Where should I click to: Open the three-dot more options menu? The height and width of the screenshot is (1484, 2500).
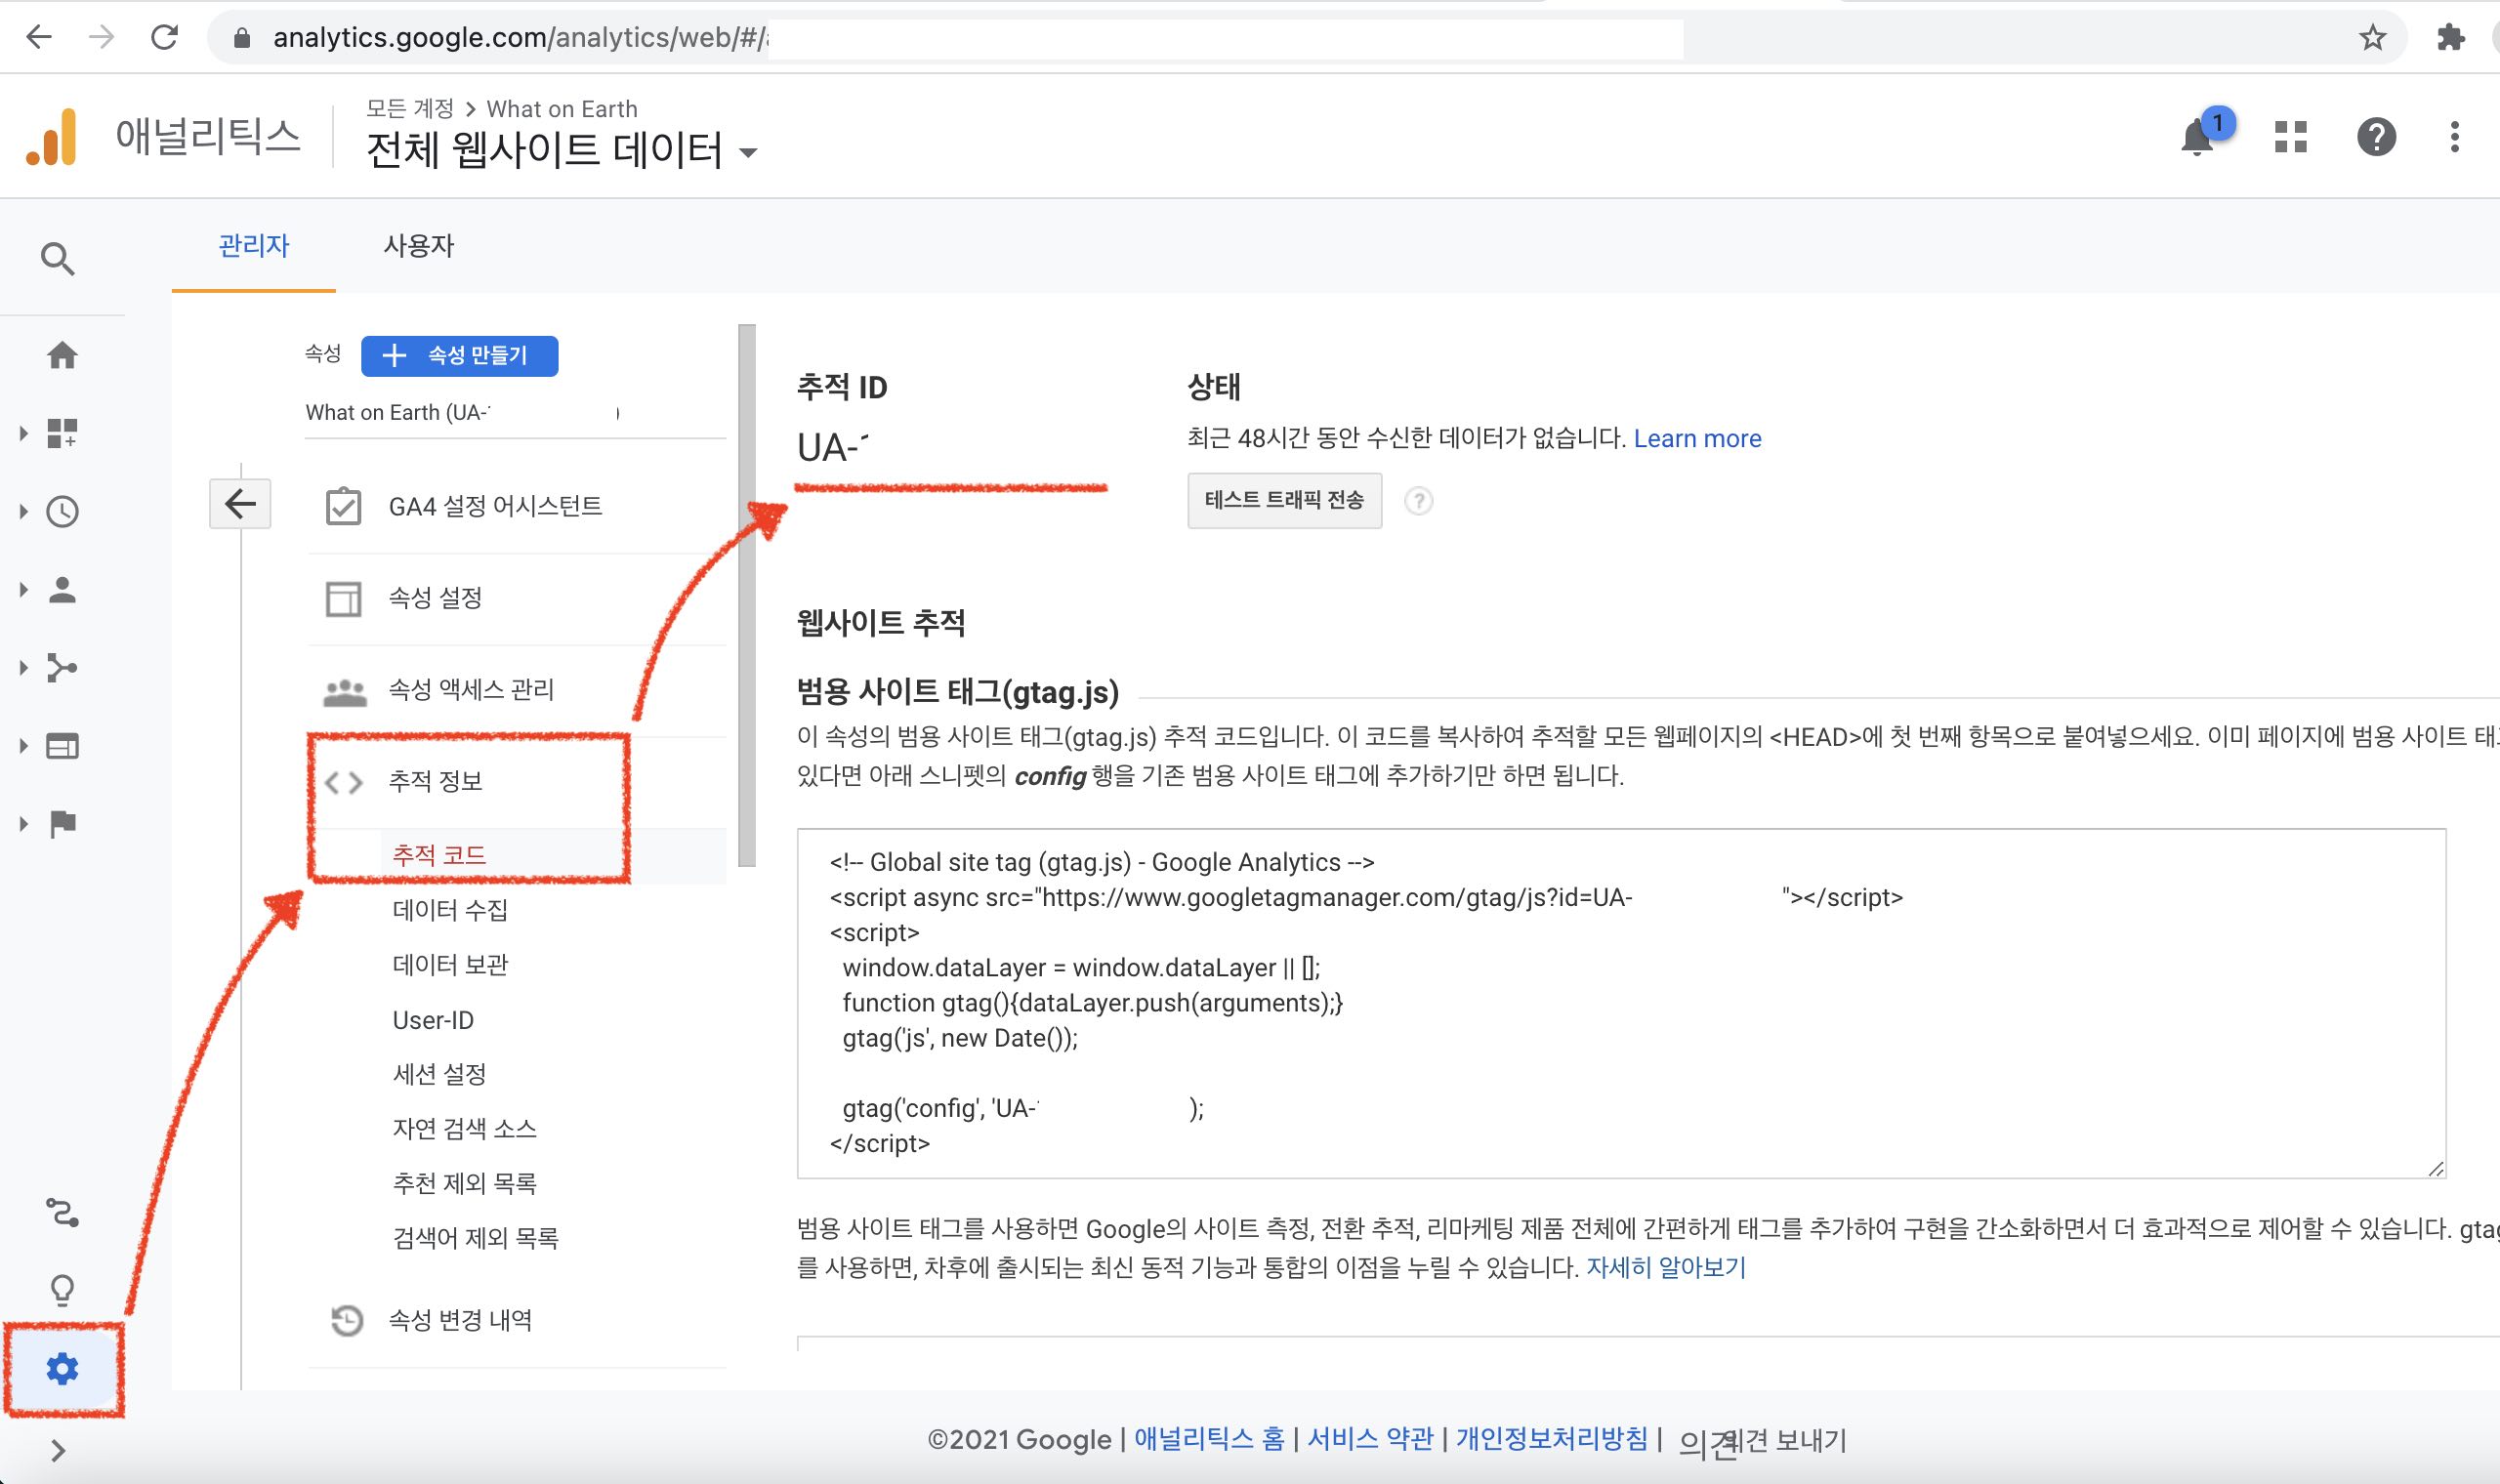tap(2454, 137)
